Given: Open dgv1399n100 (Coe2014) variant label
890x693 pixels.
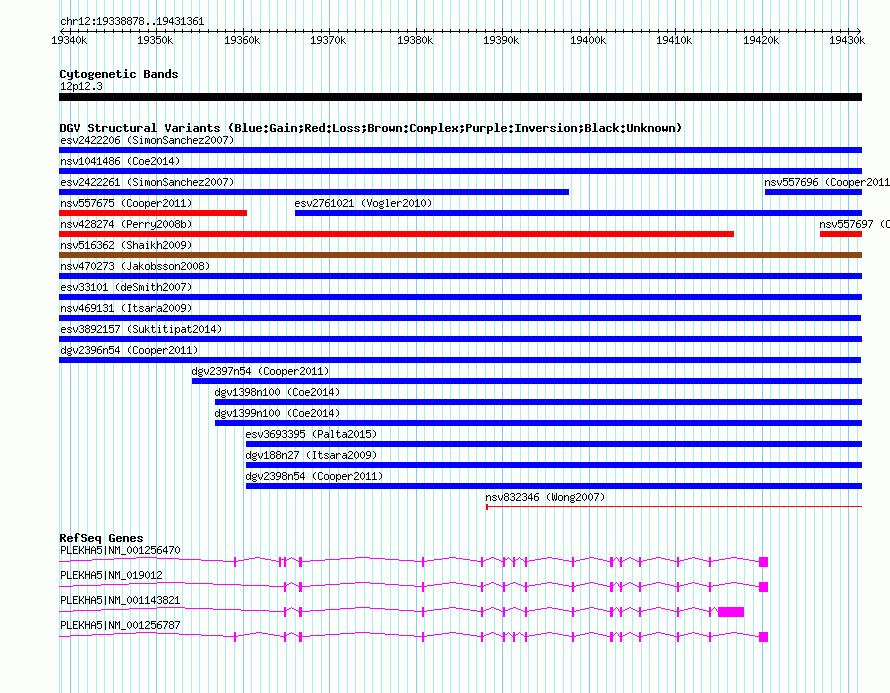Looking at the screenshot, I should [277, 413].
